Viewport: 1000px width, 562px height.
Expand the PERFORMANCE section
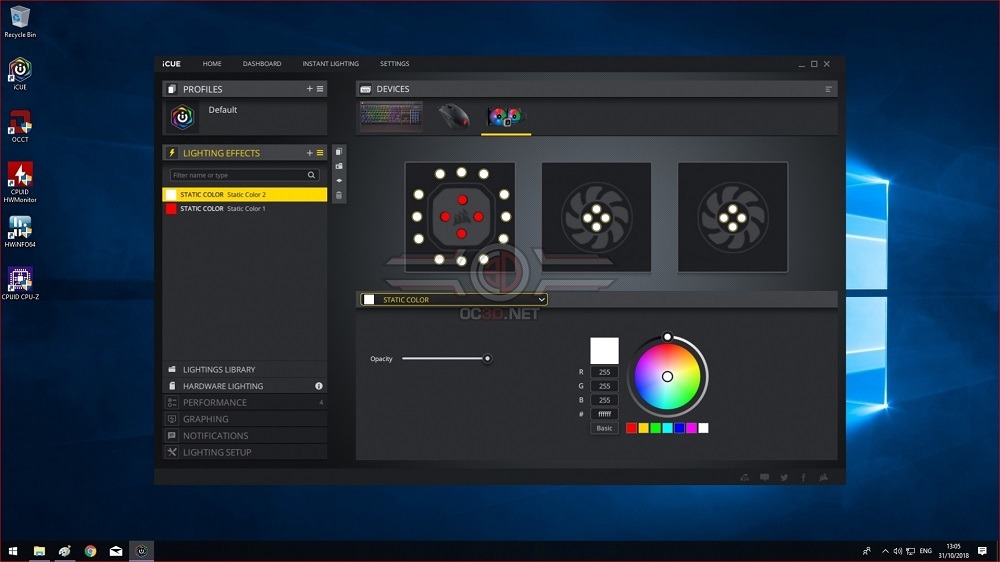point(245,403)
